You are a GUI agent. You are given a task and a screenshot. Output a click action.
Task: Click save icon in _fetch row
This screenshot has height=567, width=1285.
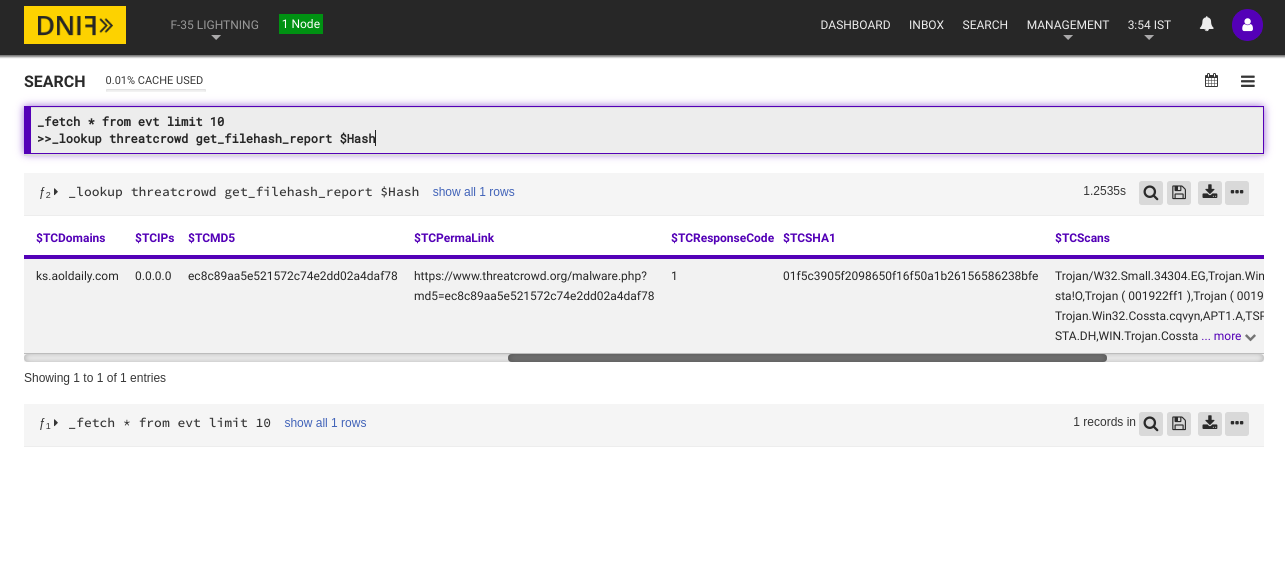click(1179, 424)
